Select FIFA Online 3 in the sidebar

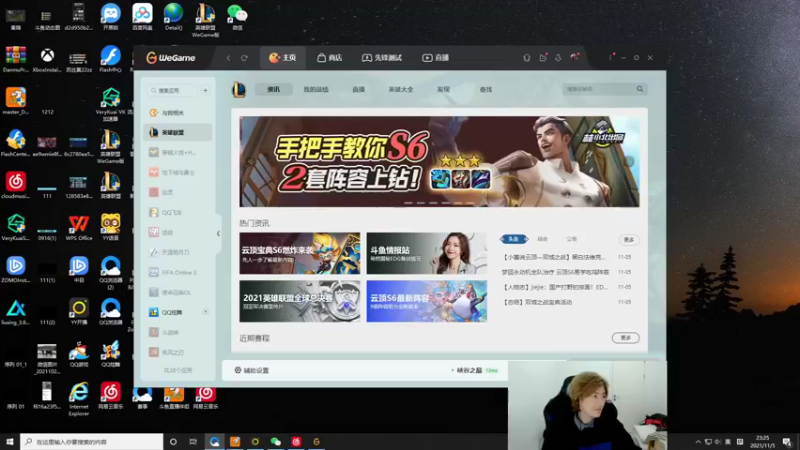pyautogui.click(x=178, y=272)
